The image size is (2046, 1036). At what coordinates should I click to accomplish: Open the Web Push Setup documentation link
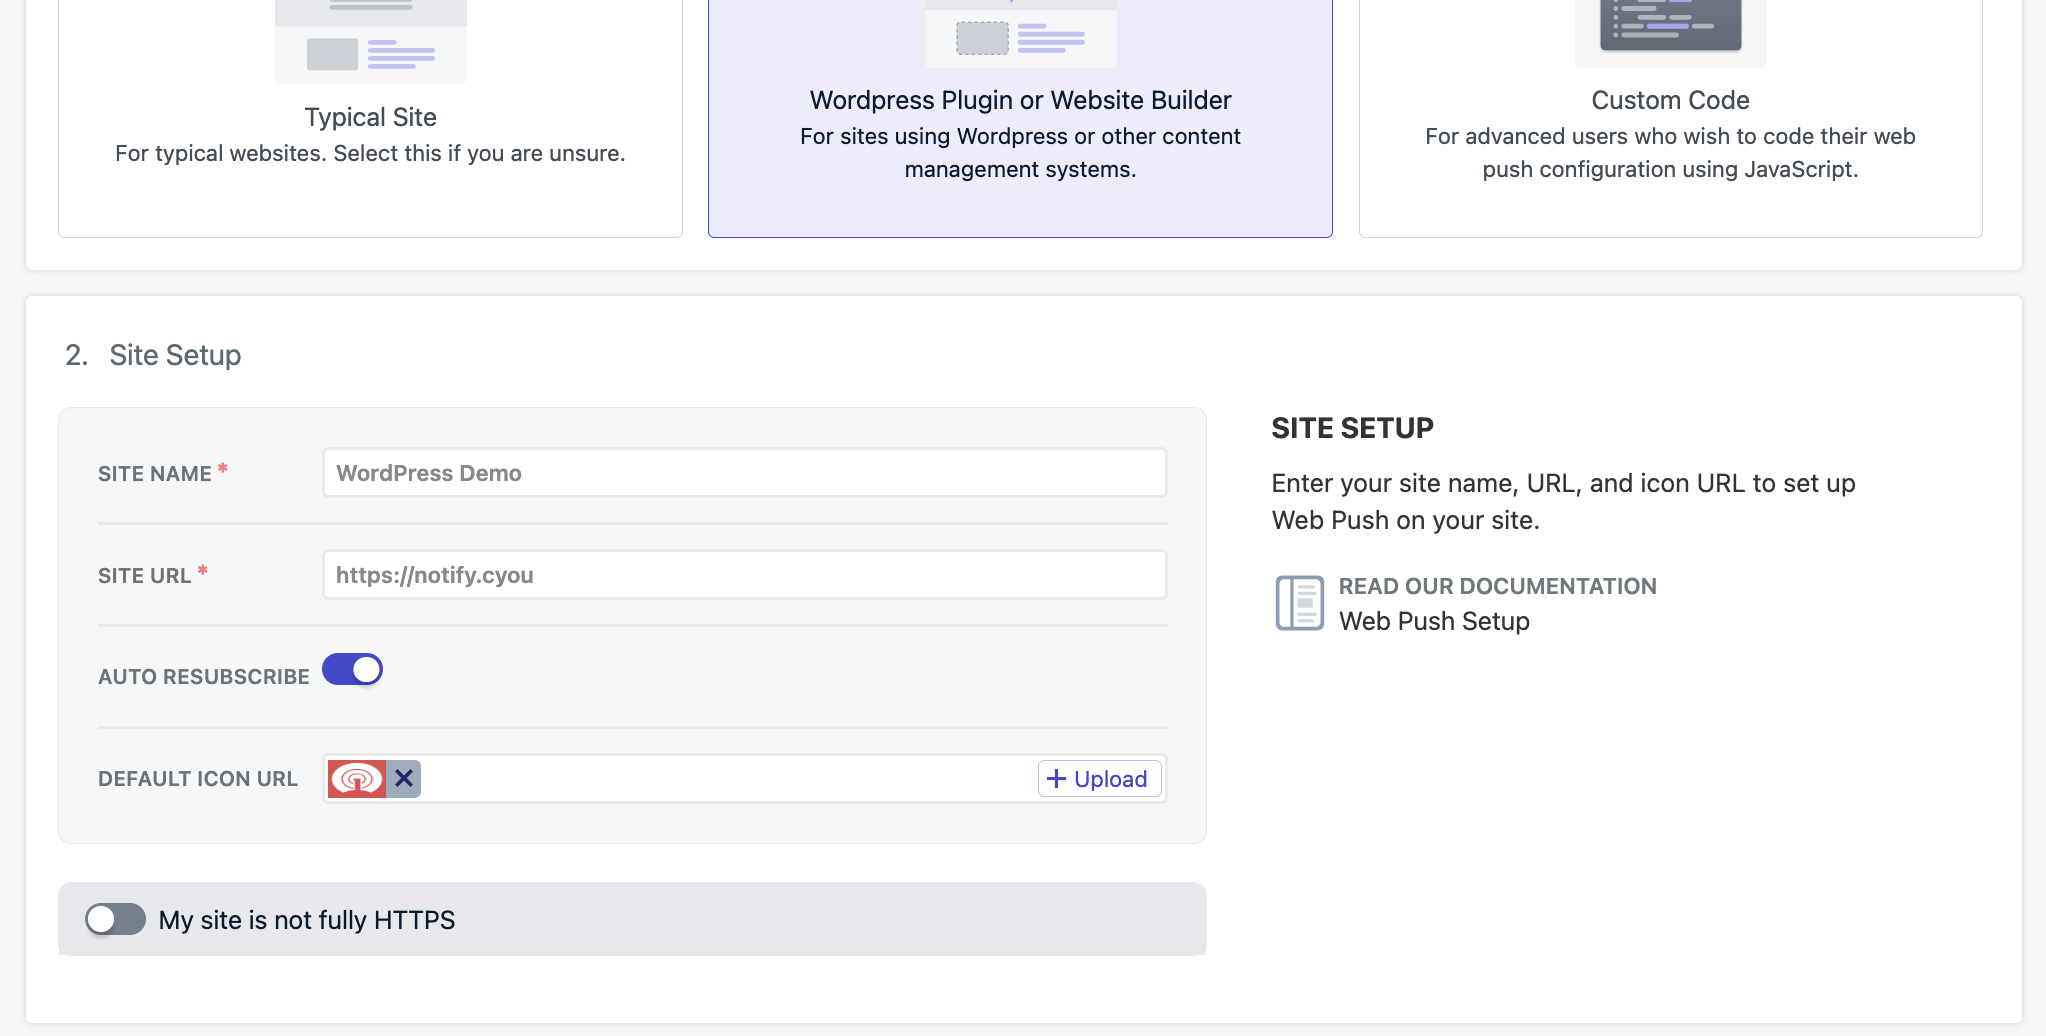(x=1434, y=621)
